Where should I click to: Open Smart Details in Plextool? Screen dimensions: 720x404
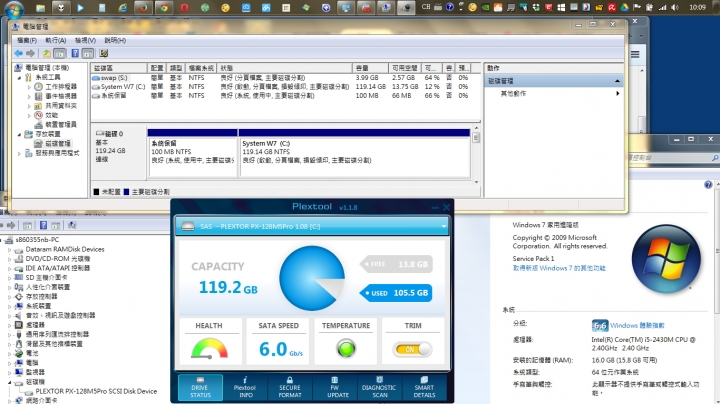(x=424, y=388)
